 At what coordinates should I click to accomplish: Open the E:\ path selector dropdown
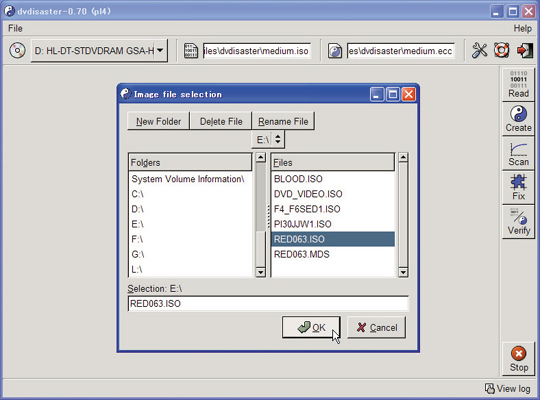(268, 140)
